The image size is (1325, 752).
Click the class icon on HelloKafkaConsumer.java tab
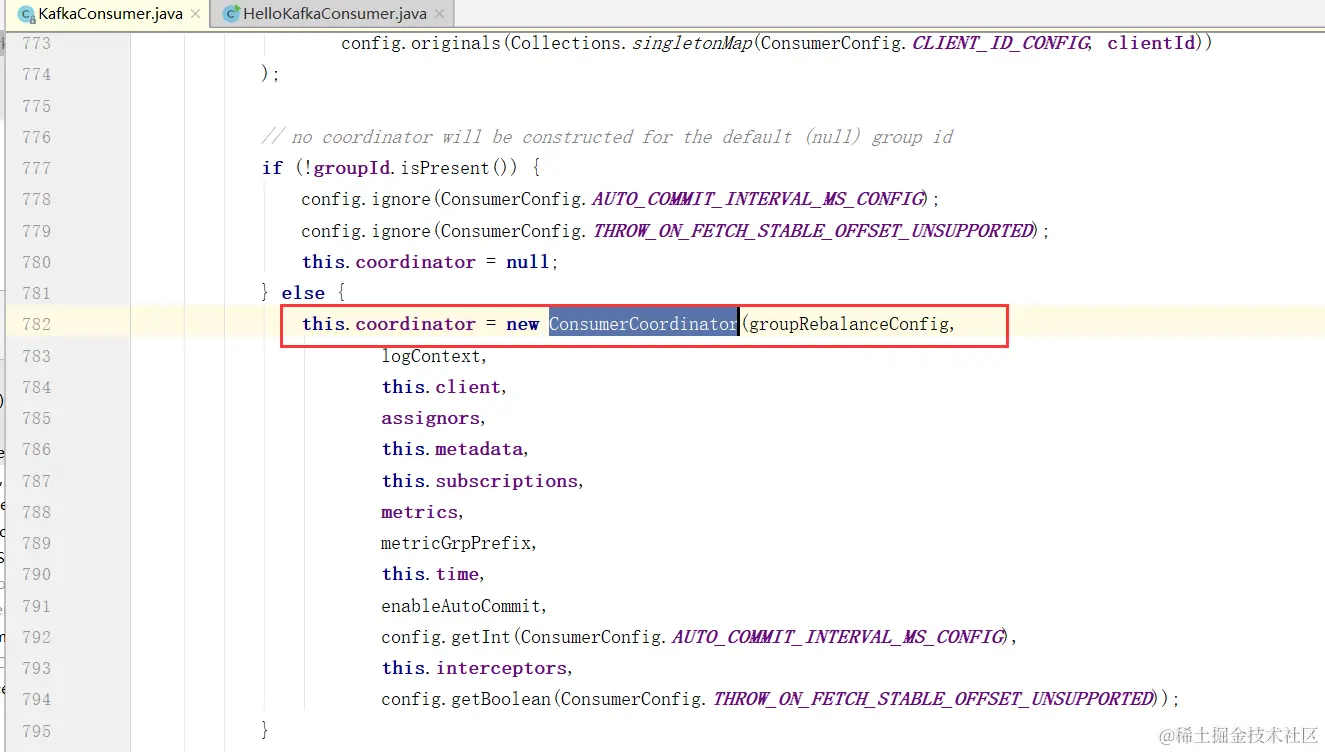click(231, 14)
